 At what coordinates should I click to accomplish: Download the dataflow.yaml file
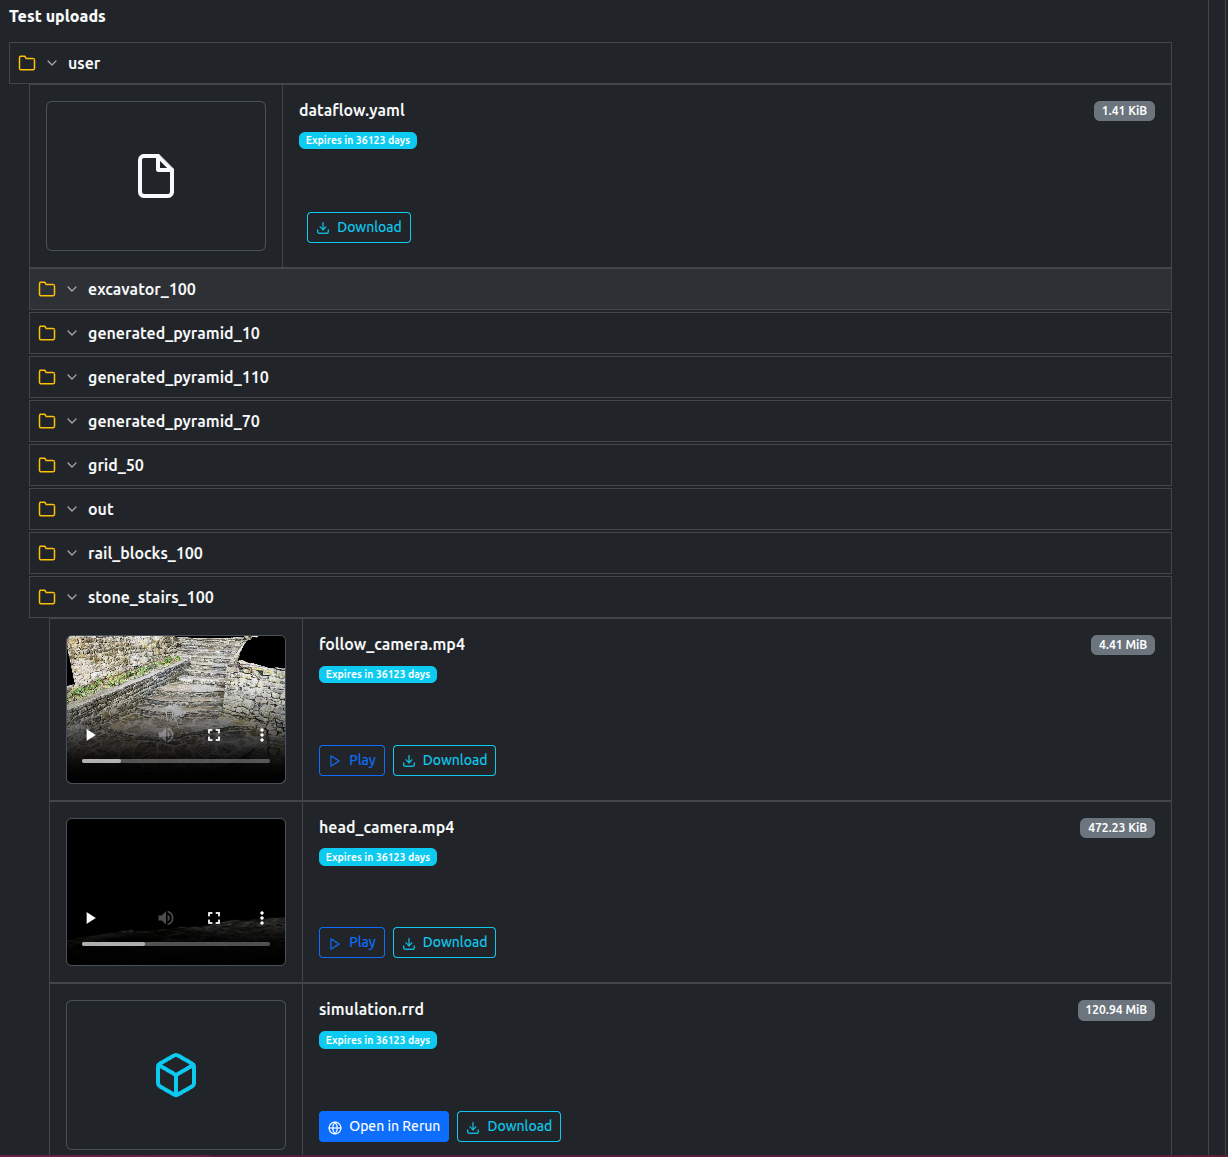[359, 227]
